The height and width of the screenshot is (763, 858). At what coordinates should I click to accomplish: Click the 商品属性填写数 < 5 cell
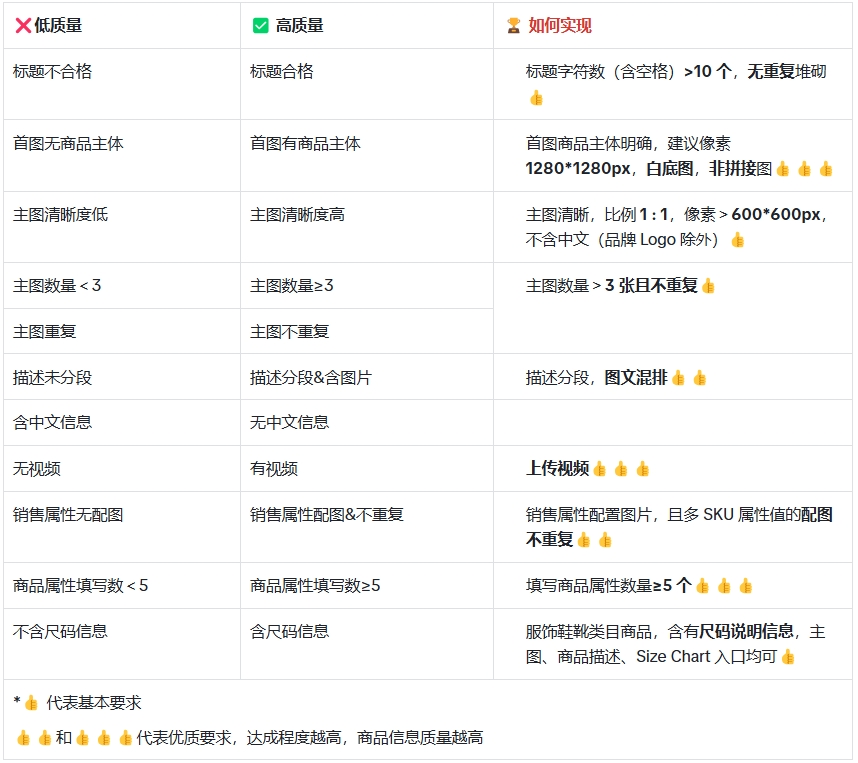tap(81, 586)
